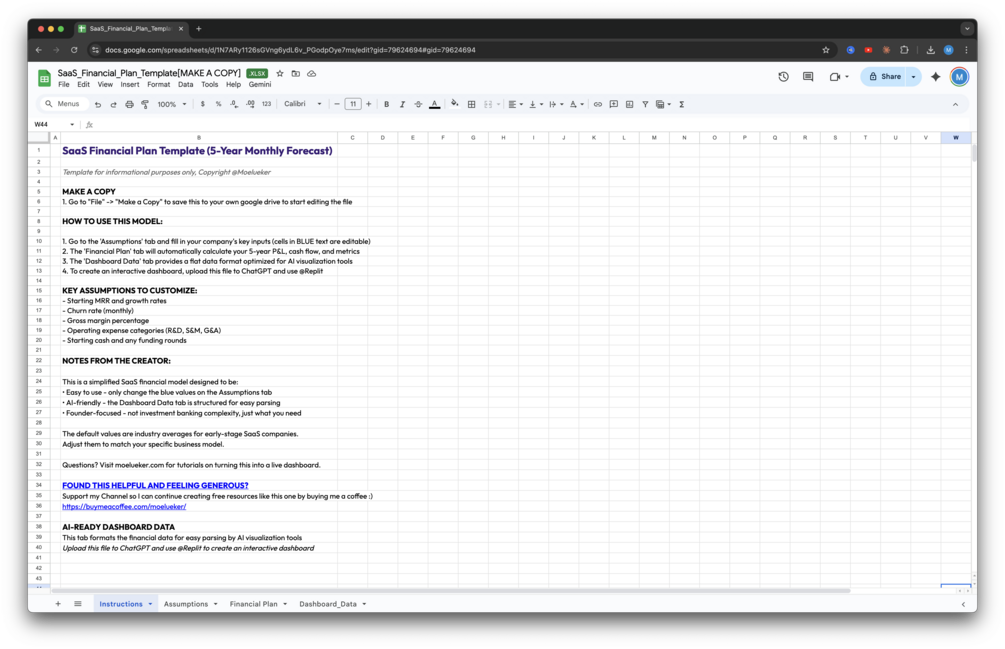This screenshot has width=1005, height=649.
Task: Create a filter
Action: point(645,104)
